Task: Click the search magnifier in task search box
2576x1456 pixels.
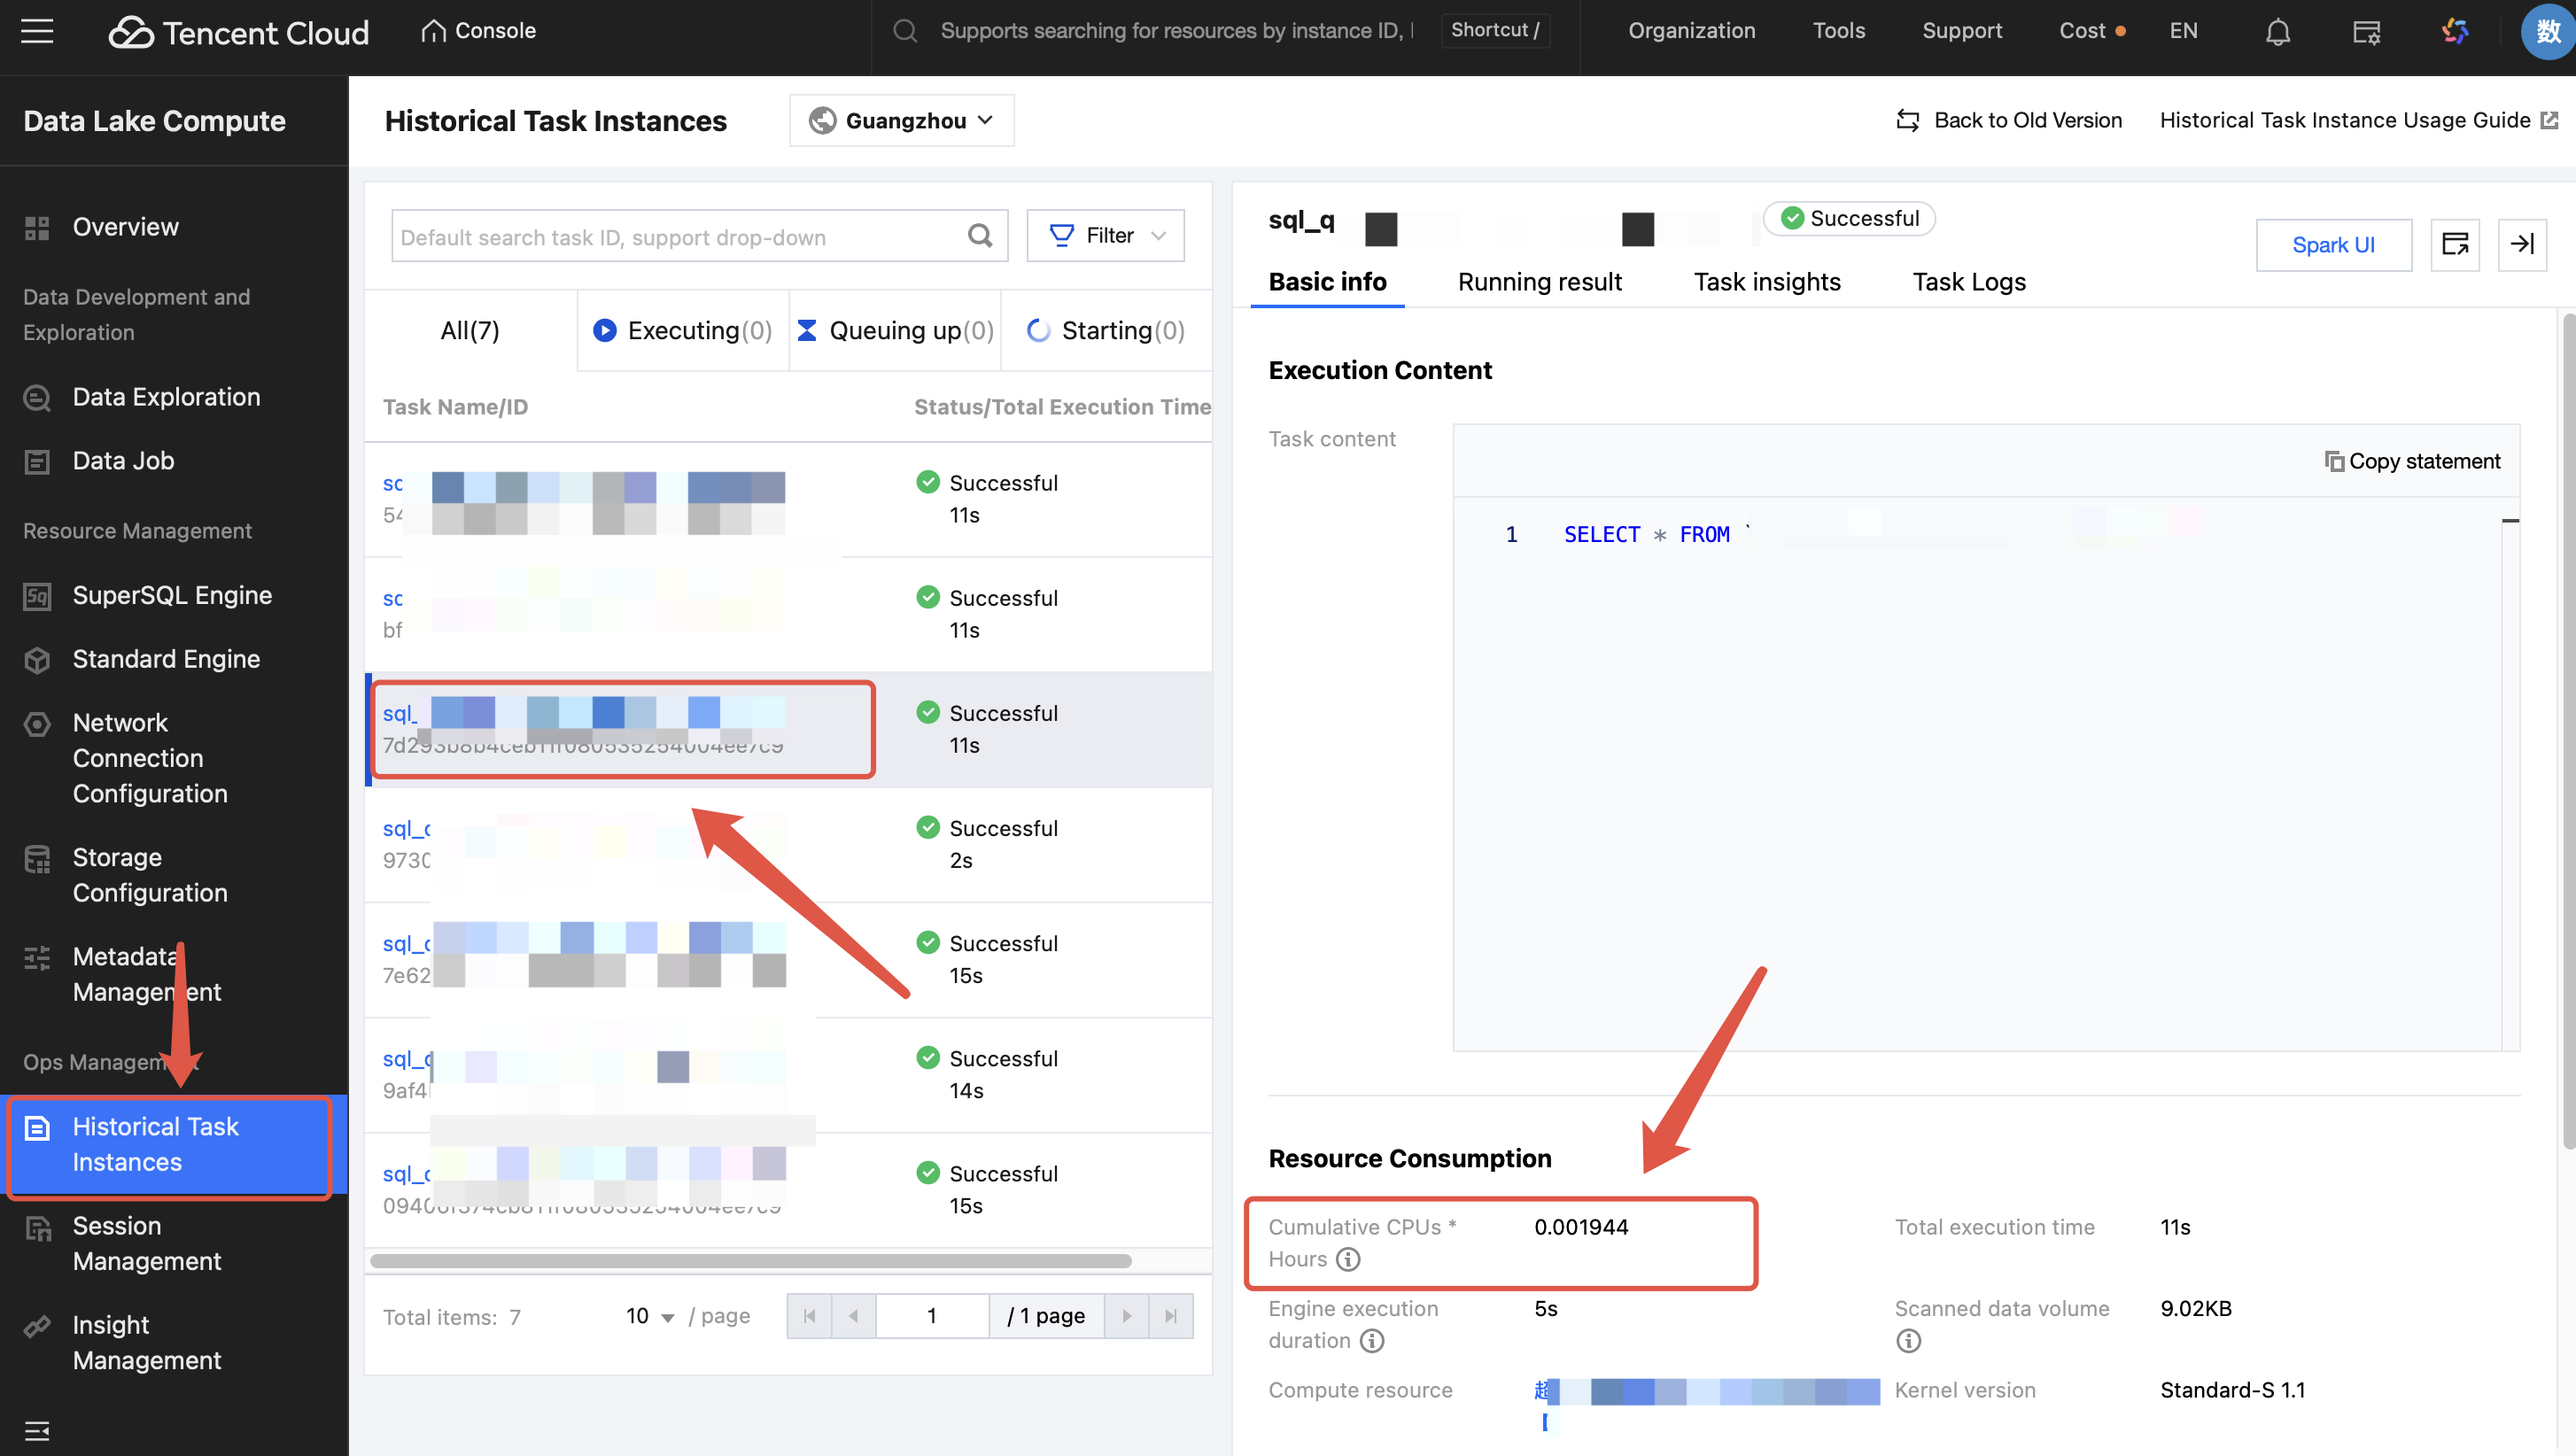Action: pos(980,236)
